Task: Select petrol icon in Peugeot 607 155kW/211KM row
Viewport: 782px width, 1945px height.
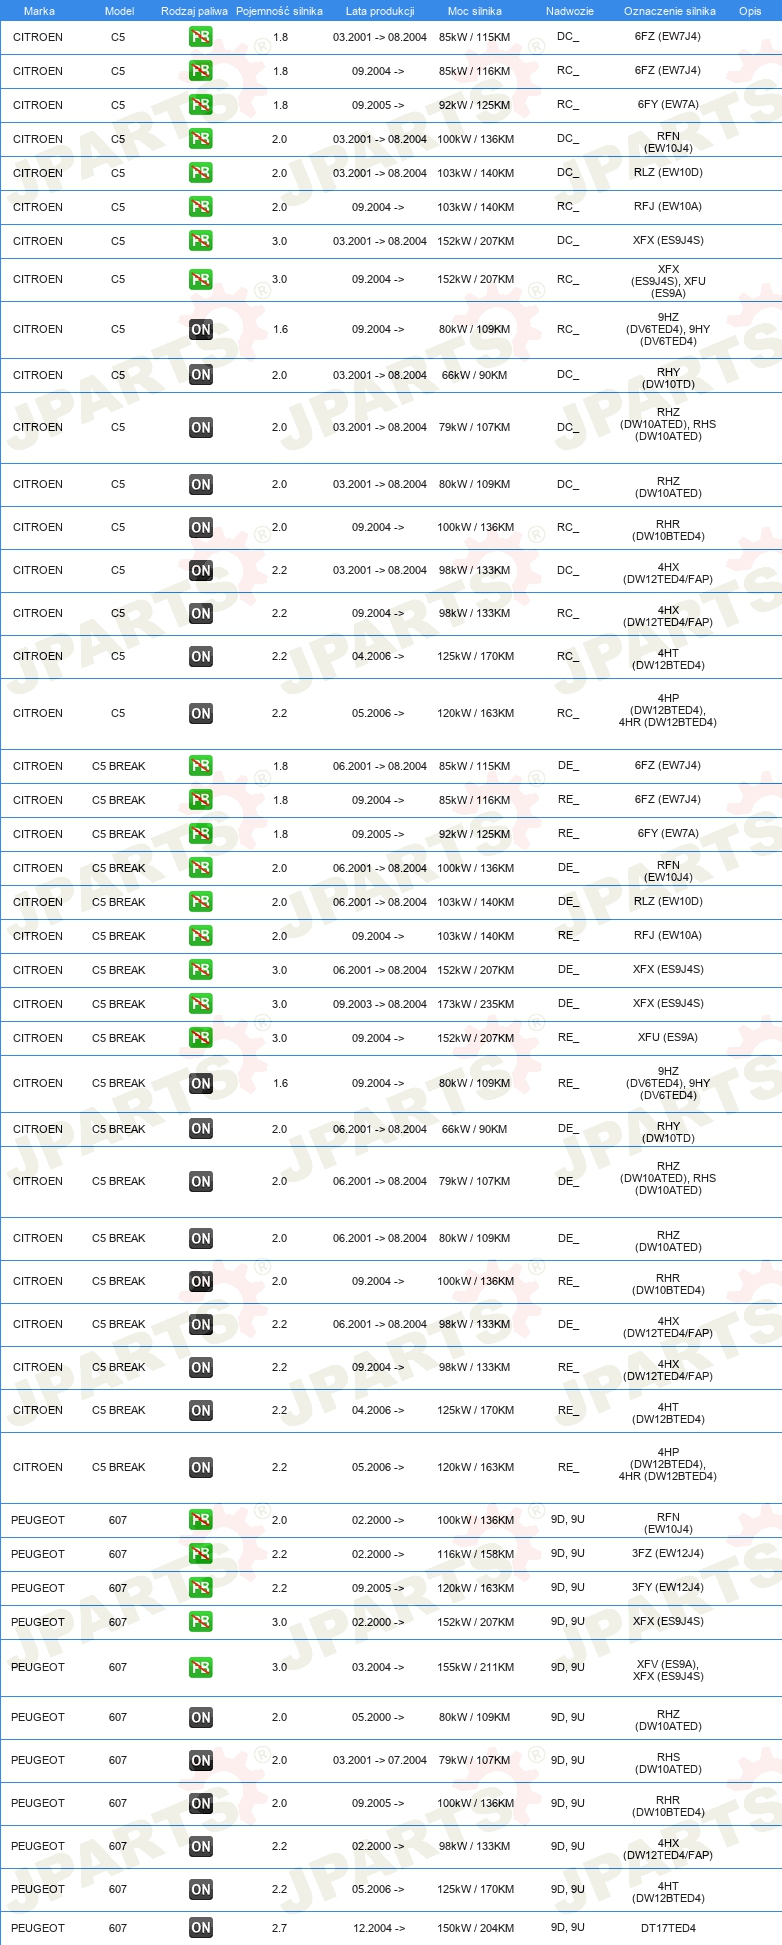Action: (x=200, y=1667)
